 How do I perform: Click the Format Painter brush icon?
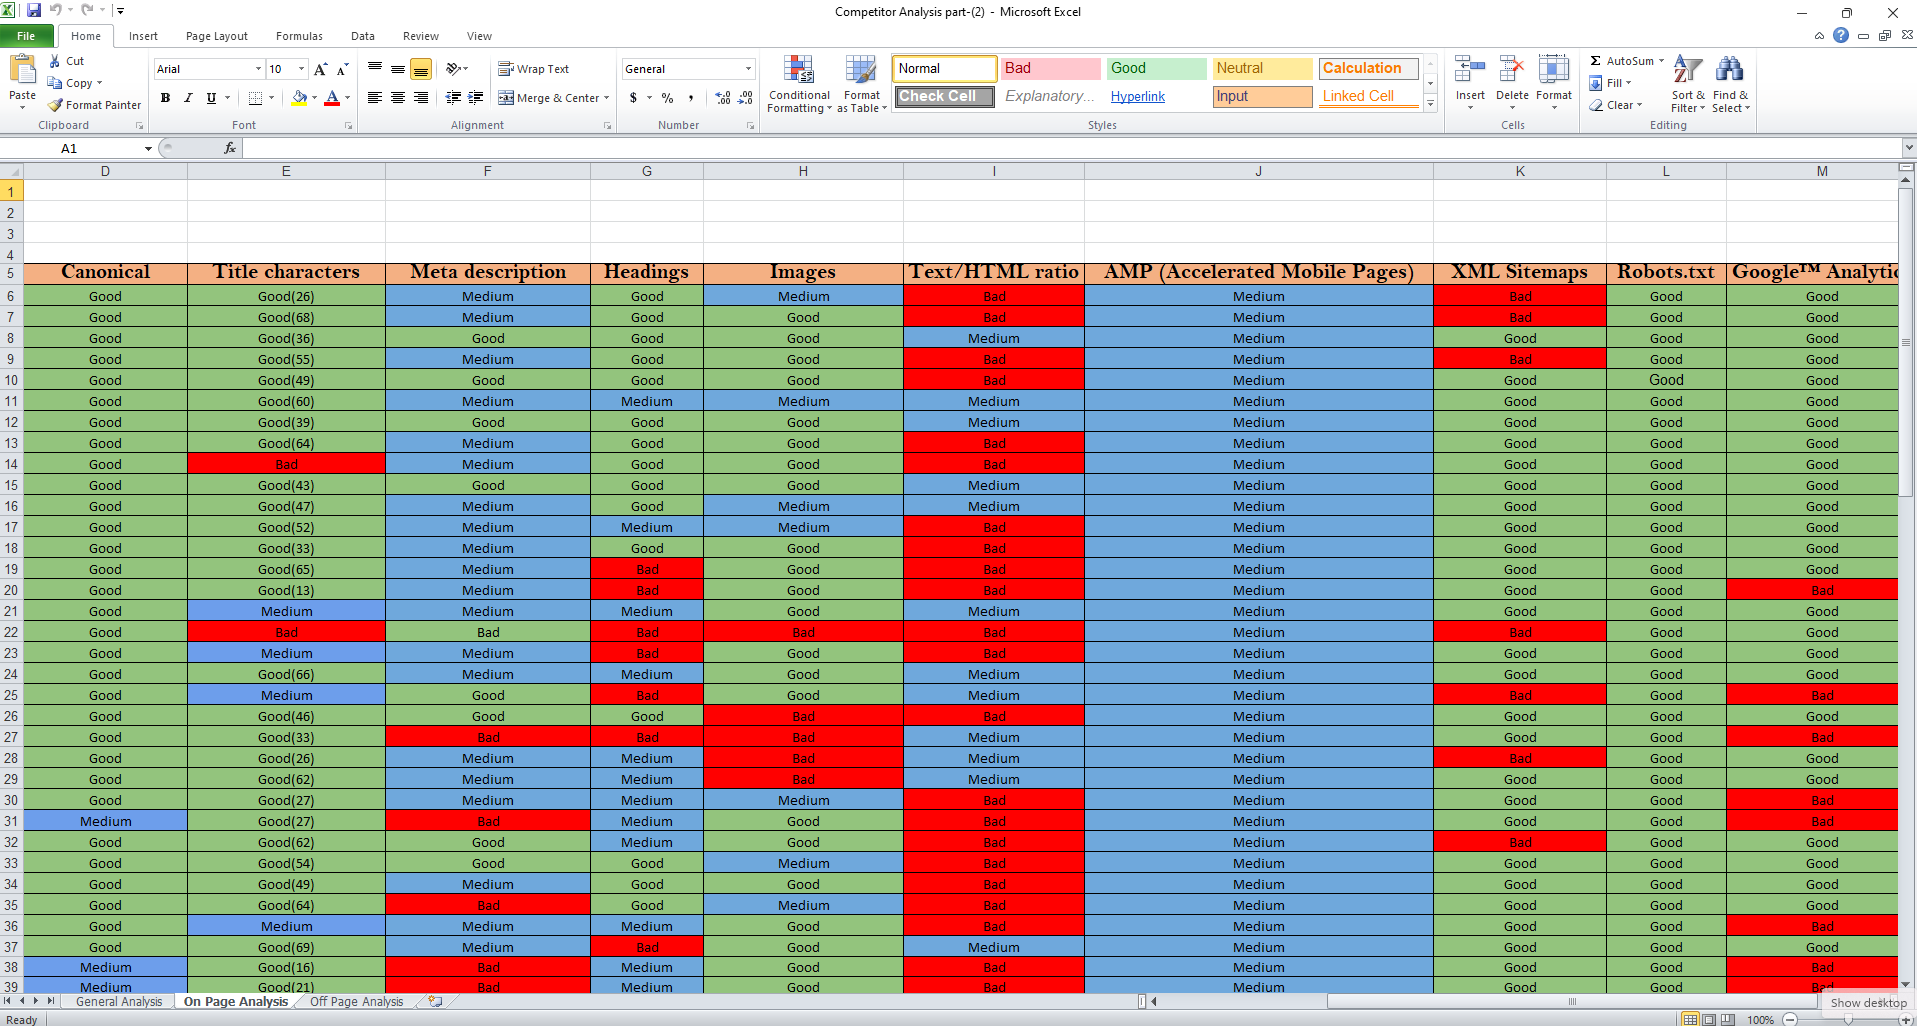click(x=56, y=105)
